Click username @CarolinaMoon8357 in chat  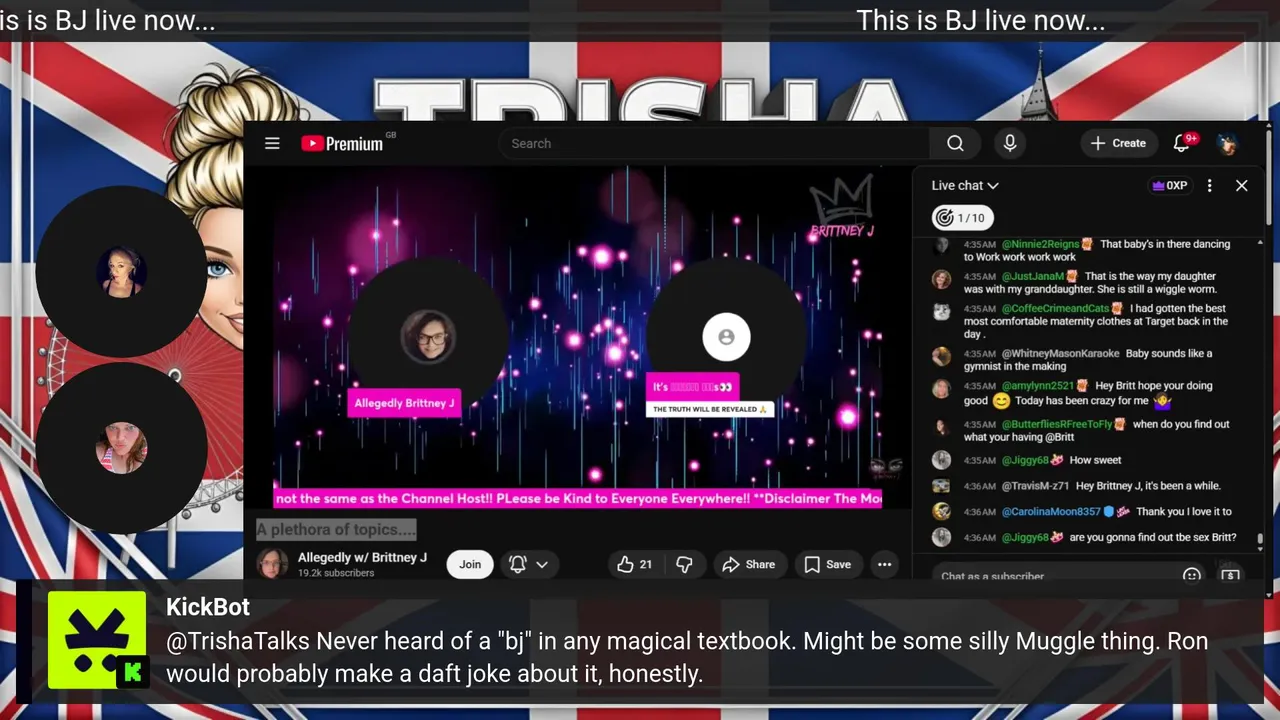pos(1050,511)
